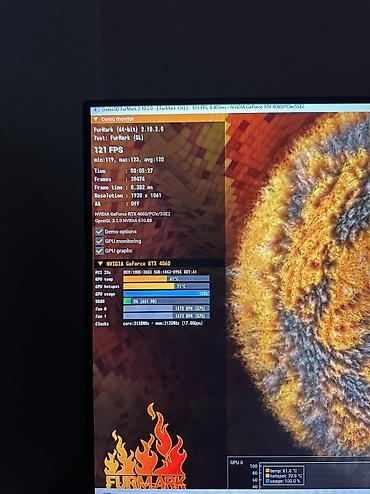Viewport: 370px width, 494px height.
Task: Click the AA Off row
Action: (117, 204)
